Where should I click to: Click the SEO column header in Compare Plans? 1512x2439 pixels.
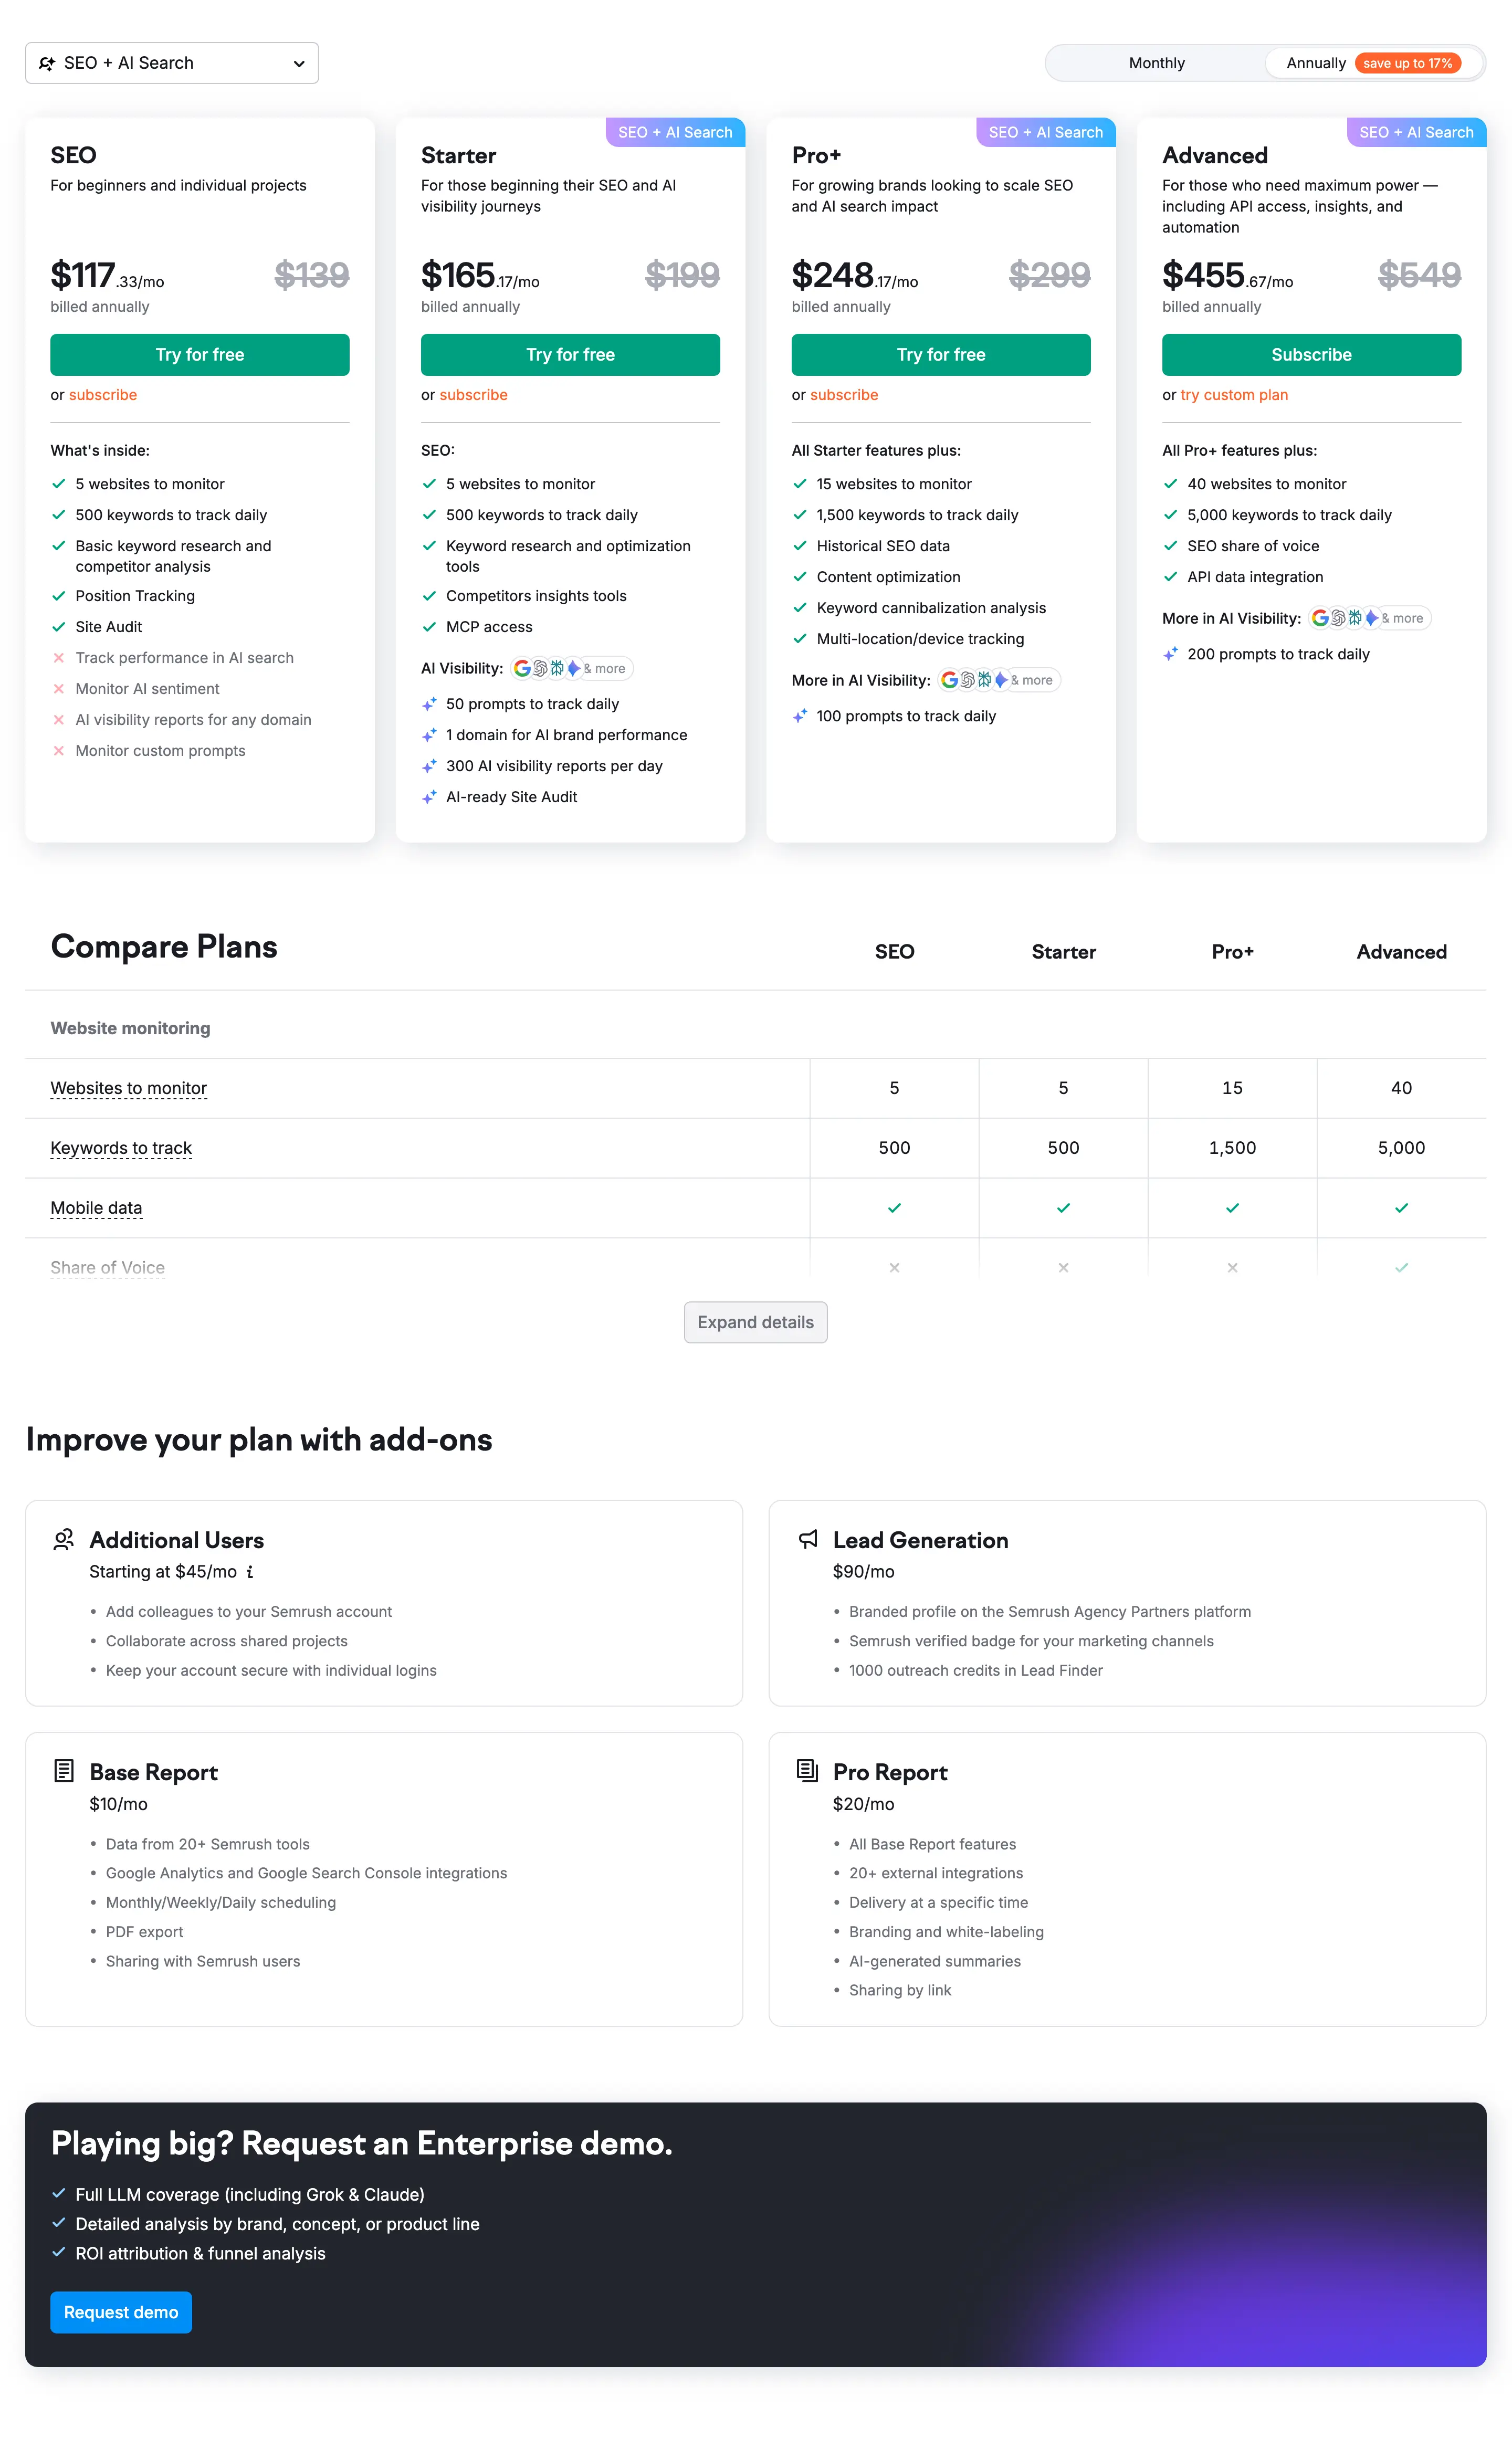click(x=894, y=952)
